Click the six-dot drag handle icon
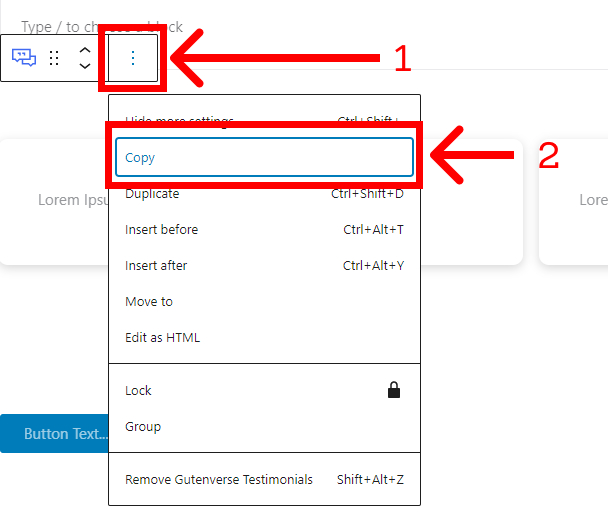This screenshot has height=530, width=608. click(55, 58)
